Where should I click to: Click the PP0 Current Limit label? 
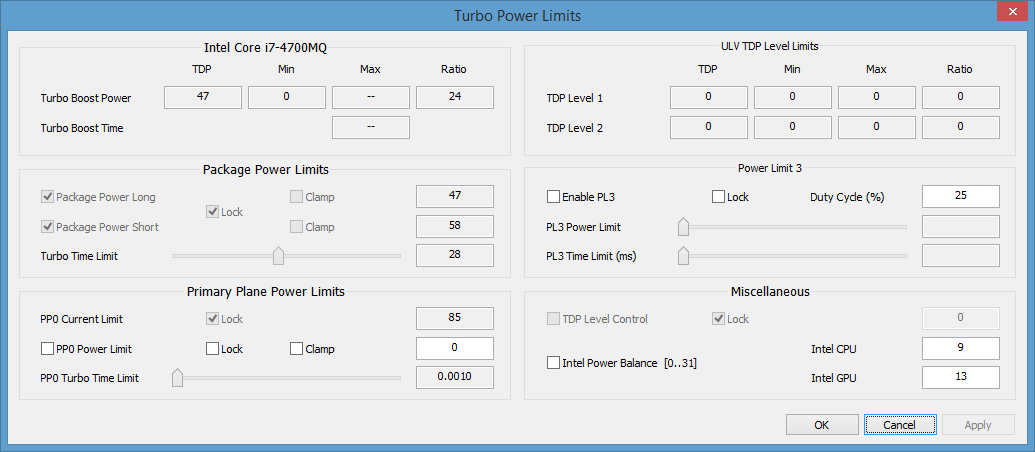click(x=82, y=319)
